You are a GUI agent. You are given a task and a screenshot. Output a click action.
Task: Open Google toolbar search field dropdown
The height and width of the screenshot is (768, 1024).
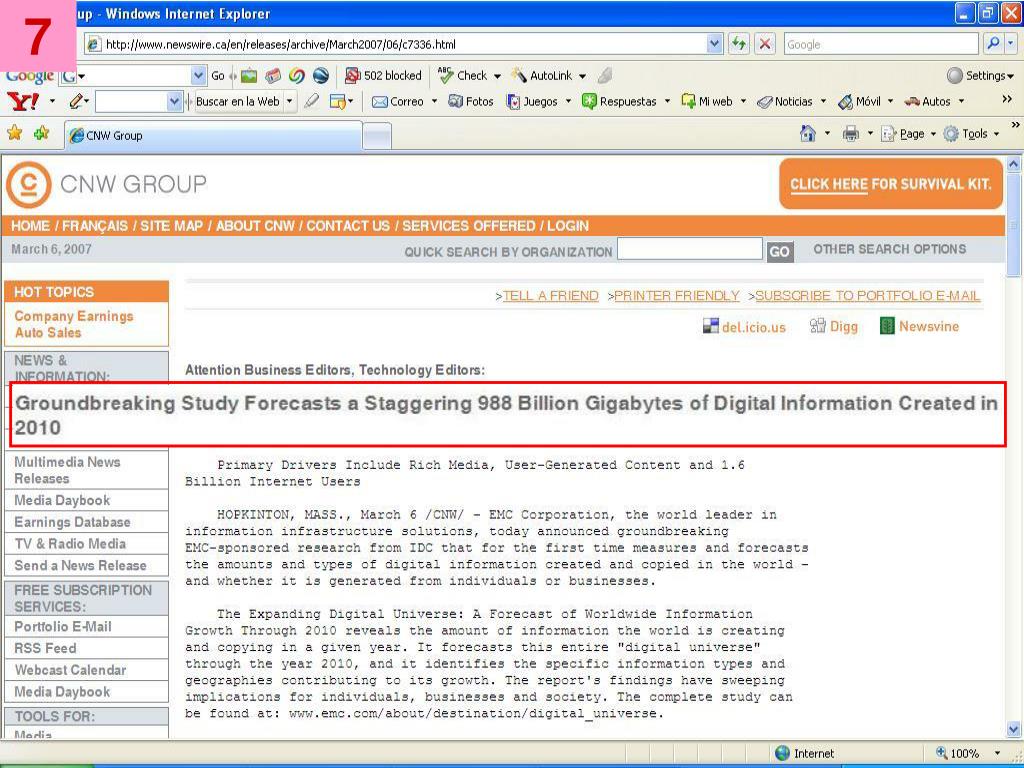coord(199,76)
